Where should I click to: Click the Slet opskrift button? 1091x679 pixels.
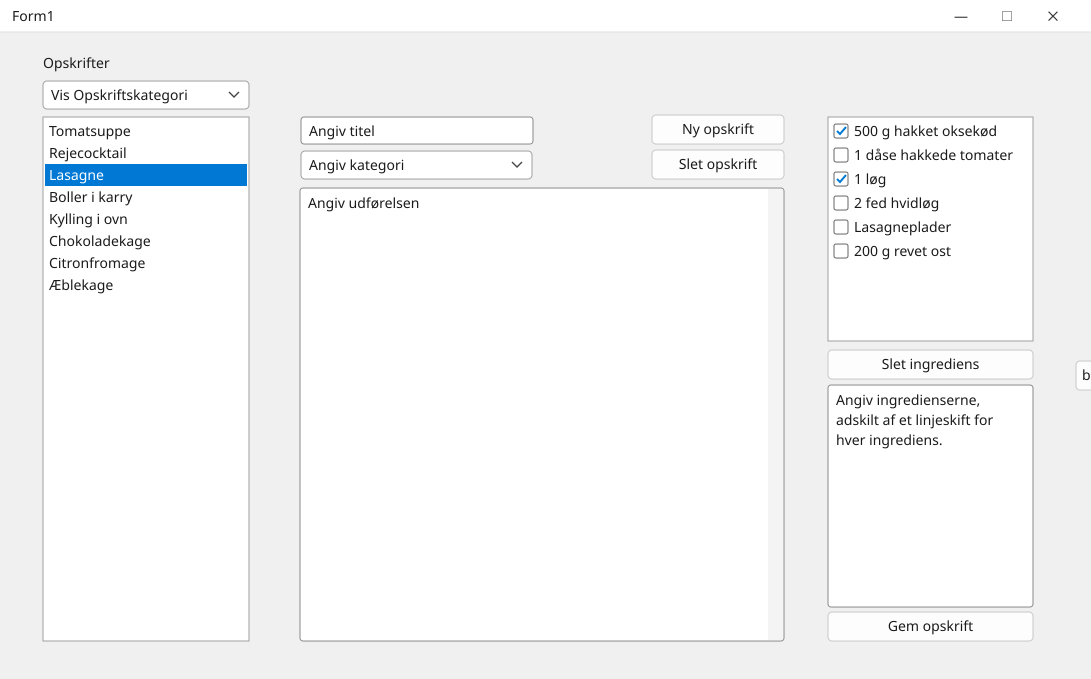[x=717, y=164]
